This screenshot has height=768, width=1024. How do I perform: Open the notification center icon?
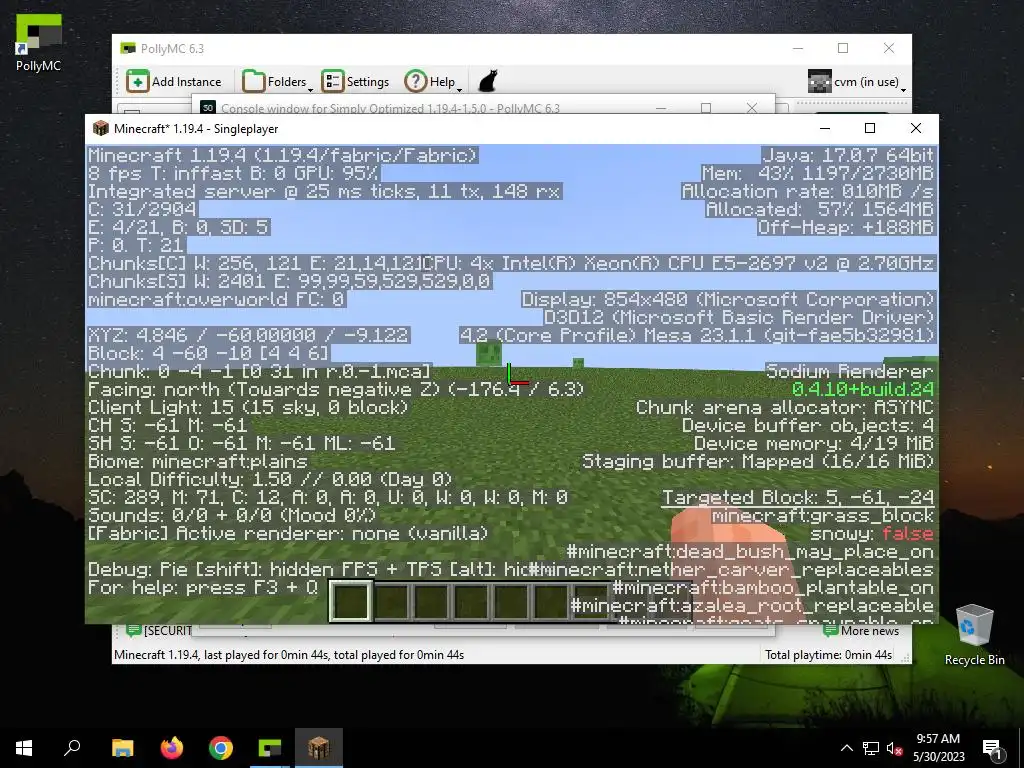[x=992, y=748]
